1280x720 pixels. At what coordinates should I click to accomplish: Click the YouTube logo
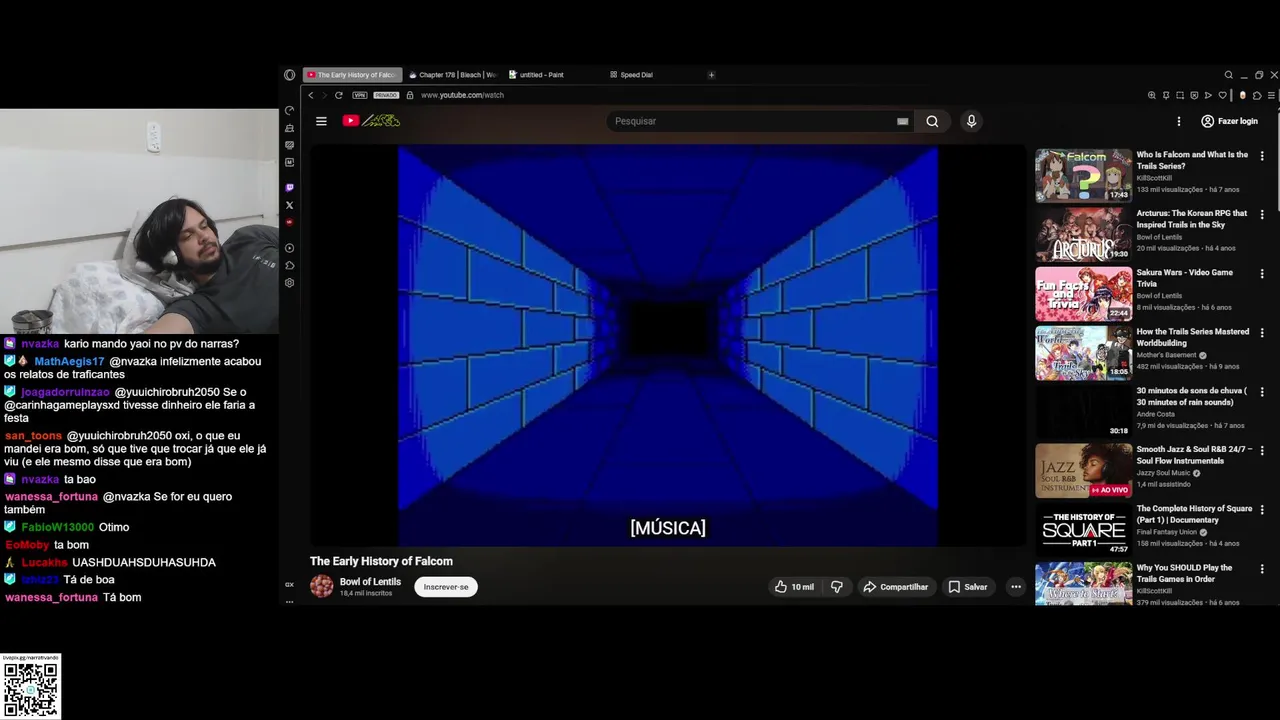click(371, 121)
